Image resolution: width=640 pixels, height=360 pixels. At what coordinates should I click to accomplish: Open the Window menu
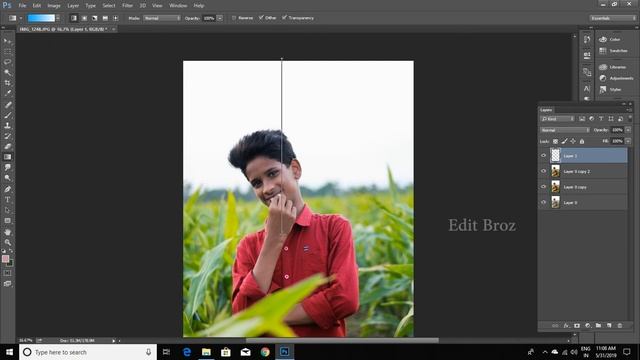coord(178,6)
